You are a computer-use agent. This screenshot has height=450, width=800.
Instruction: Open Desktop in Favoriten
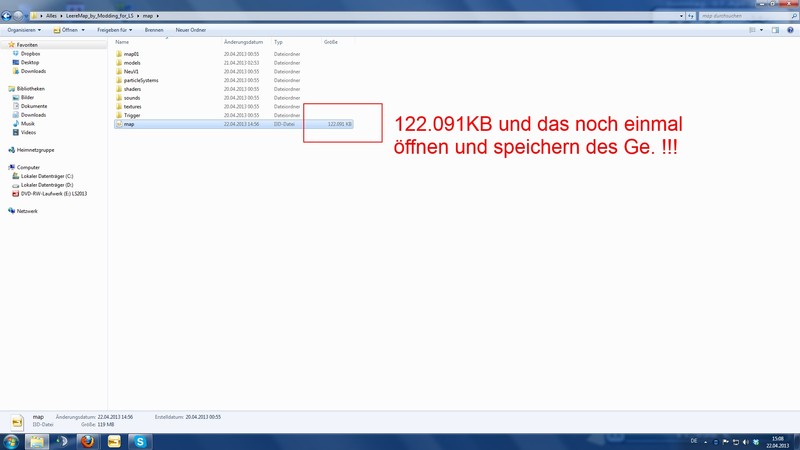coord(30,62)
